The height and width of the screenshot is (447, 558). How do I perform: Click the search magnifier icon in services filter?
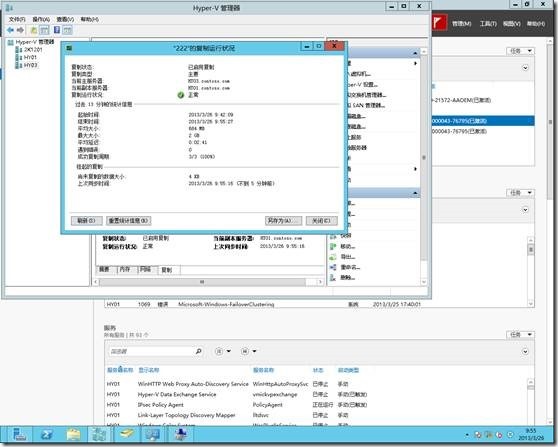(199, 351)
